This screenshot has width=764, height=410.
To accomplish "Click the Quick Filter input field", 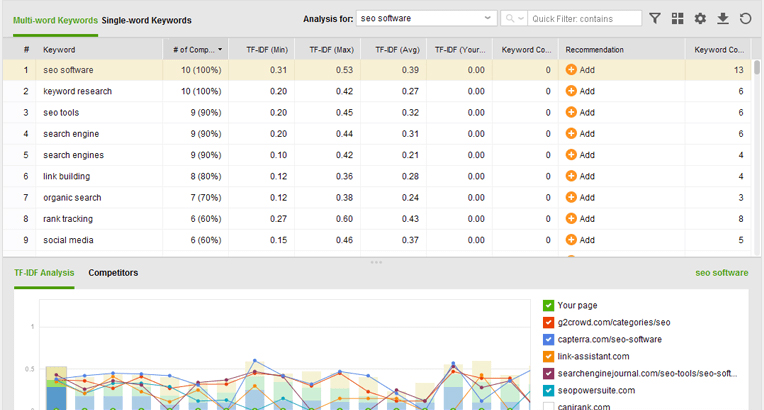I will tap(585, 18).
